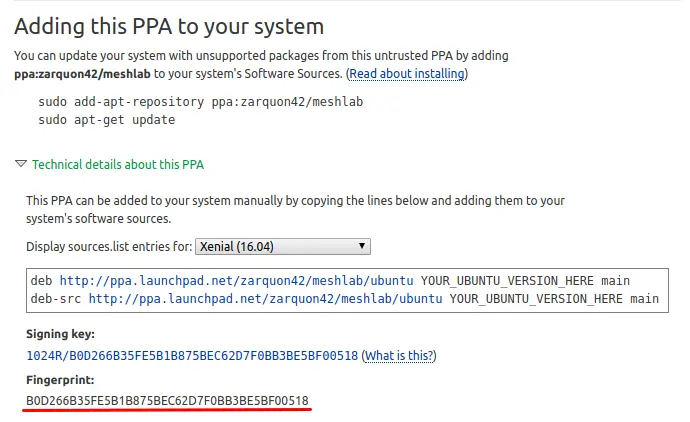Open the Xenial (16.04) series dropdown
This screenshot has height=422, width=690.
tap(283, 246)
